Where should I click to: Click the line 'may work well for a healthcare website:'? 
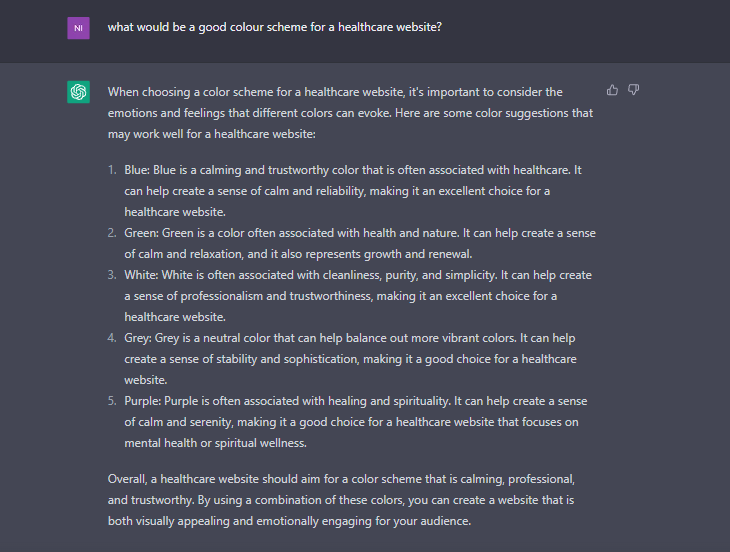point(212,135)
